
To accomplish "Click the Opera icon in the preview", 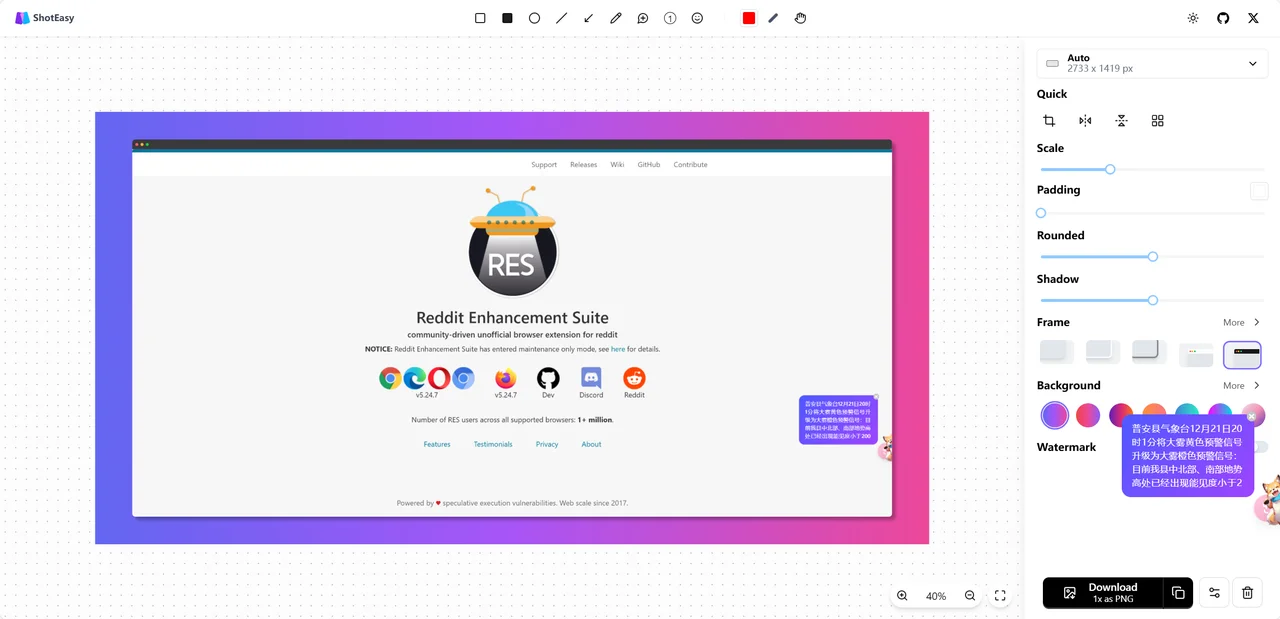I will pos(439,378).
